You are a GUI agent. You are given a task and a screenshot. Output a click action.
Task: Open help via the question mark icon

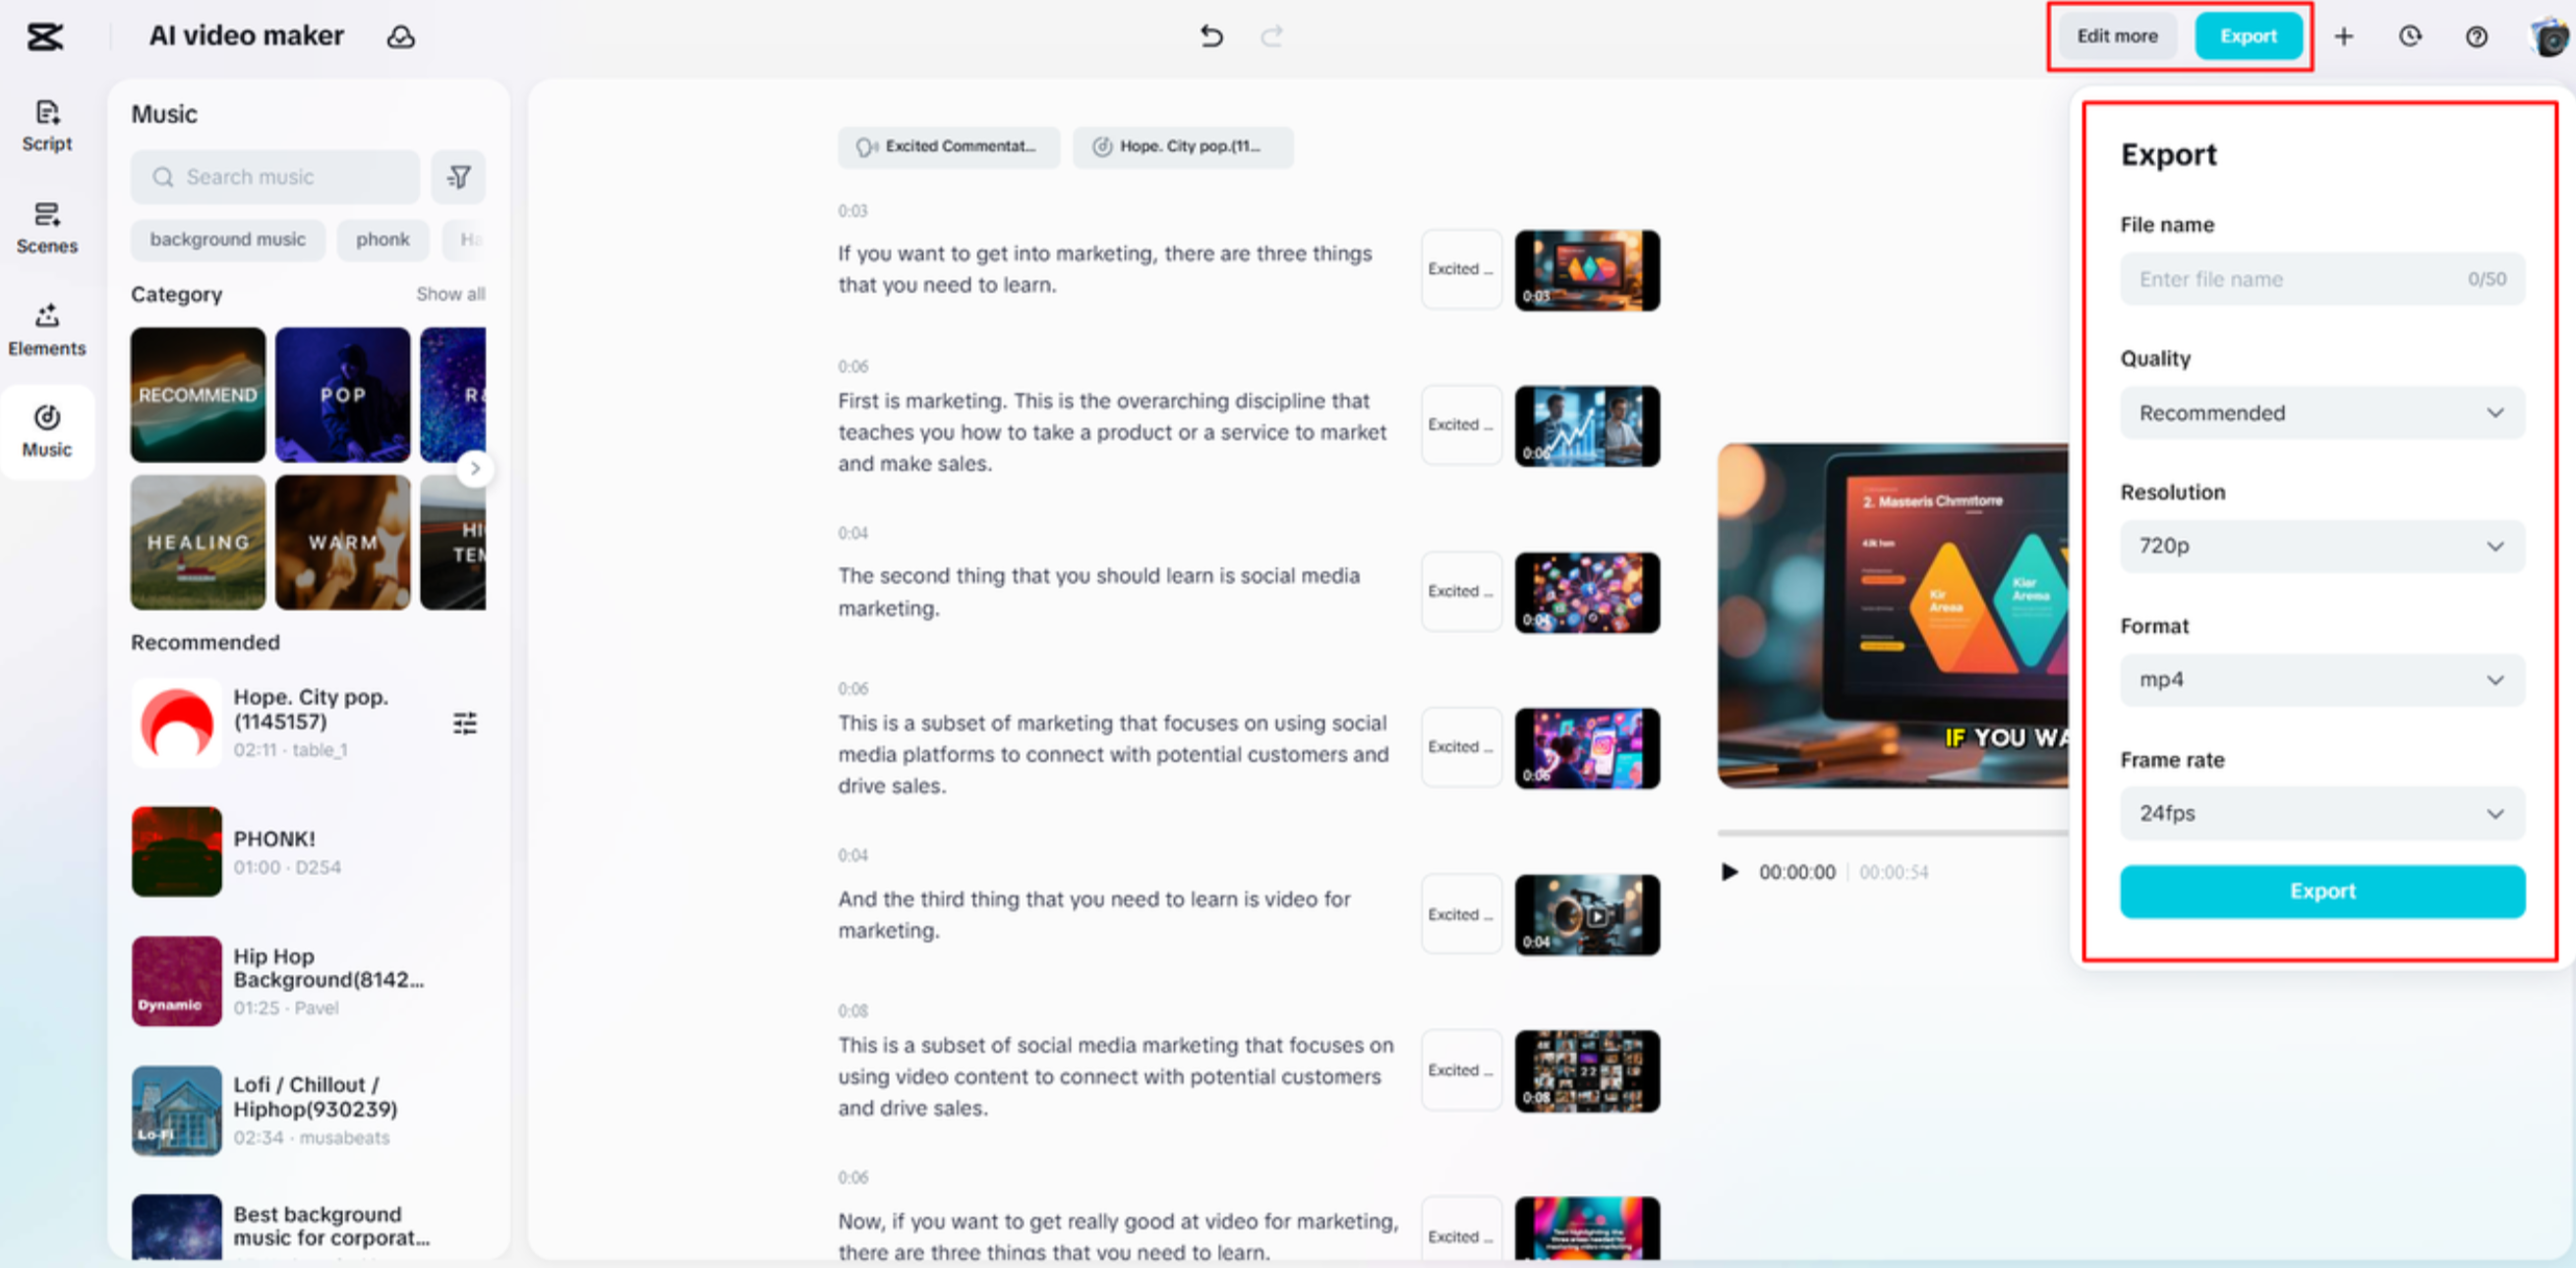coord(2476,36)
